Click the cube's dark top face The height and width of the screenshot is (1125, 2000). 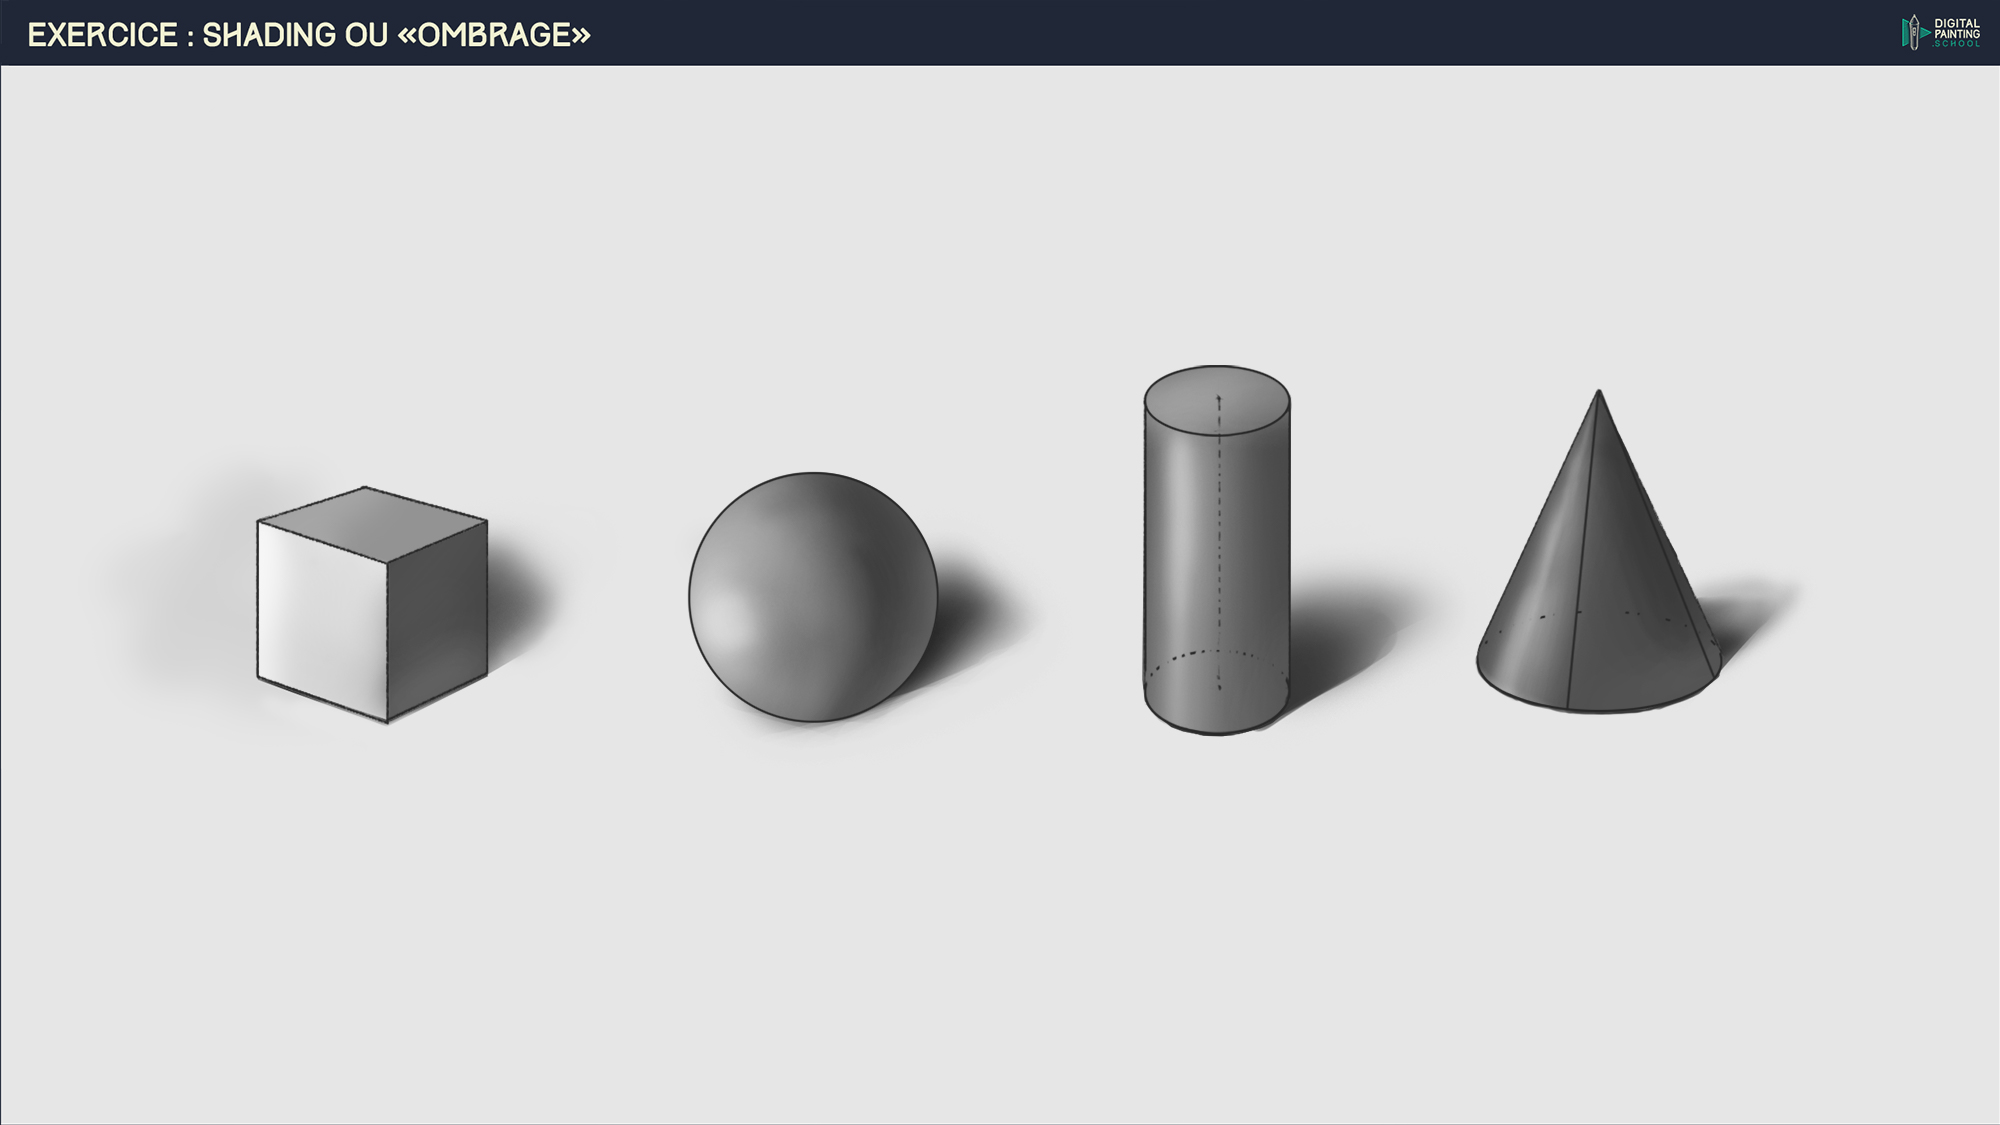[x=372, y=523]
